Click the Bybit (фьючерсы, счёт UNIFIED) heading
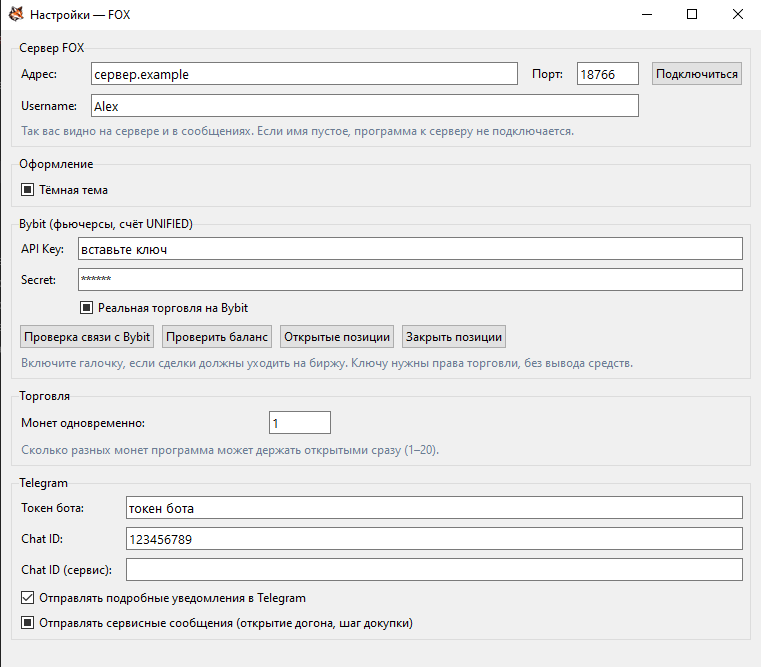This screenshot has width=761, height=667. 106,224
